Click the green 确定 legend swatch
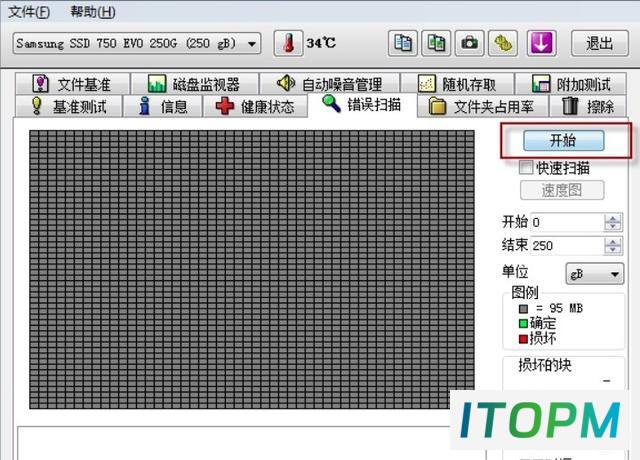 coord(523,324)
